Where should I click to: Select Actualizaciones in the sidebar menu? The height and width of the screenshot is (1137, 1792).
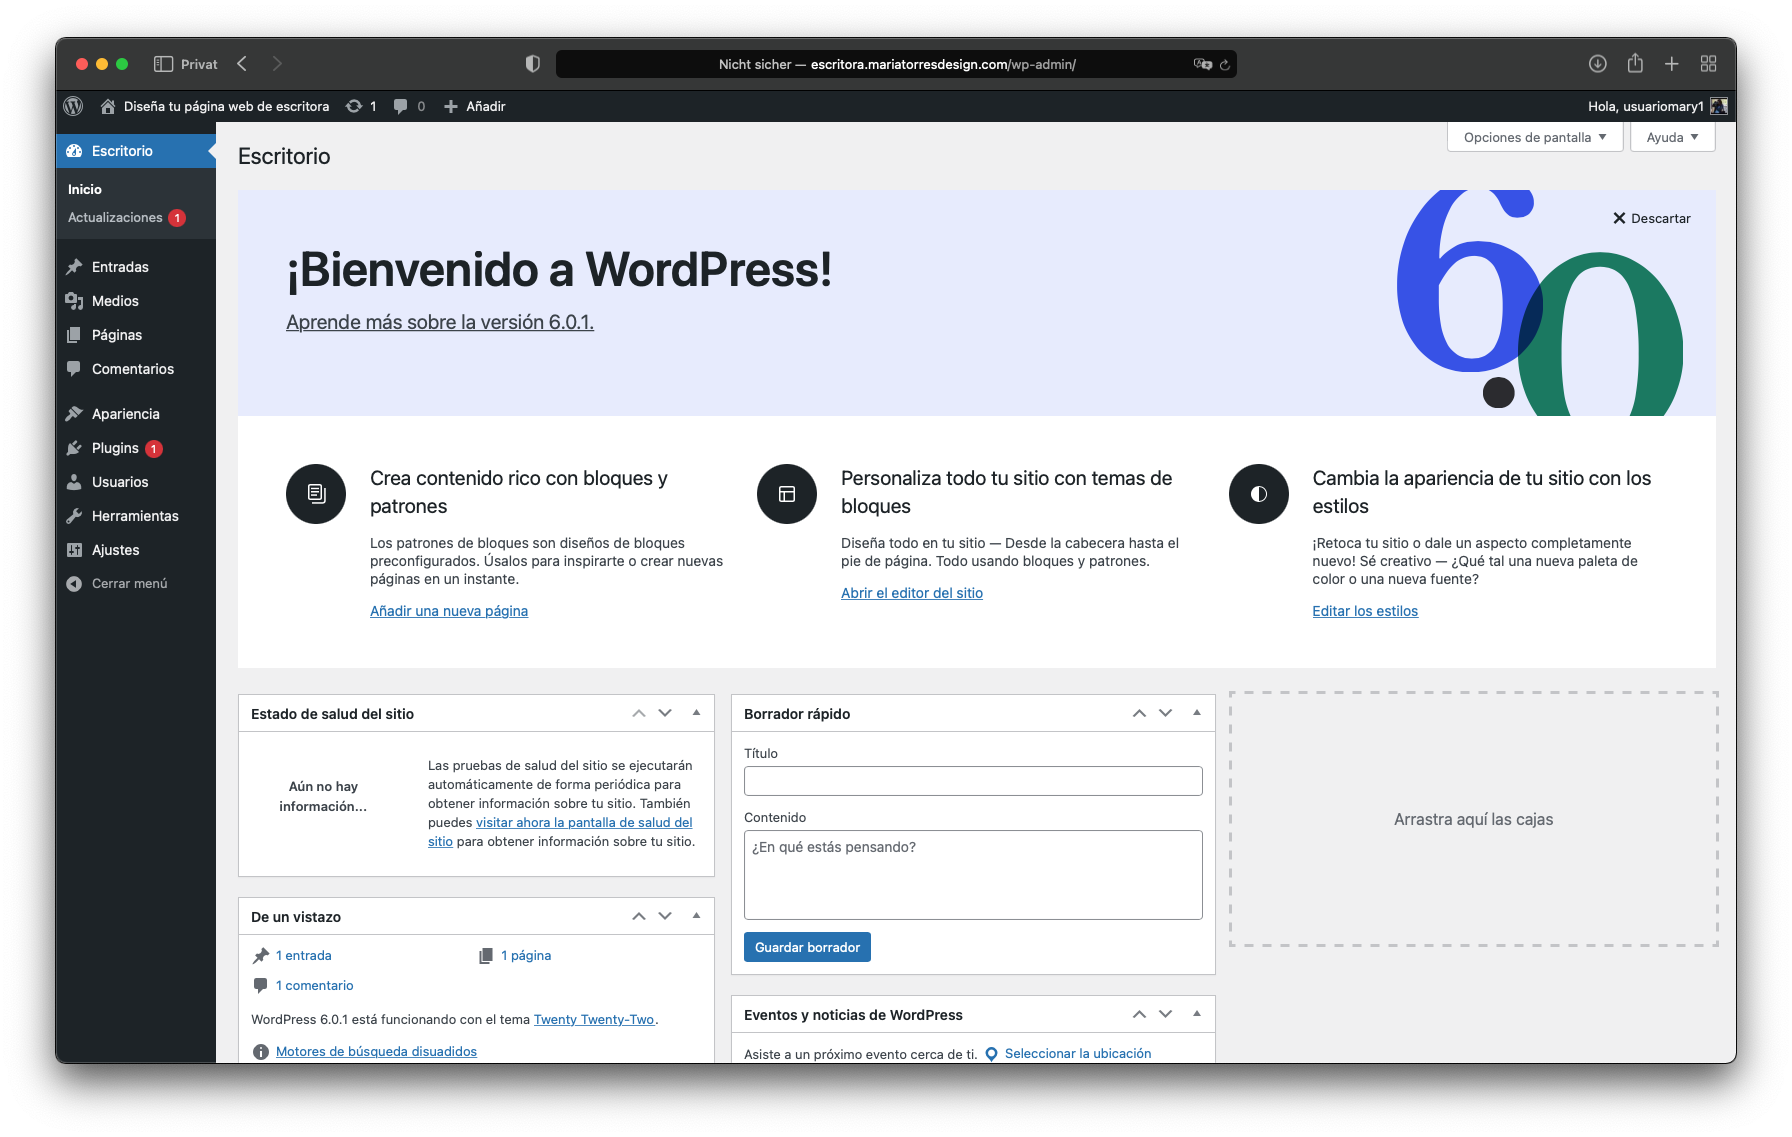click(x=114, y=217)
